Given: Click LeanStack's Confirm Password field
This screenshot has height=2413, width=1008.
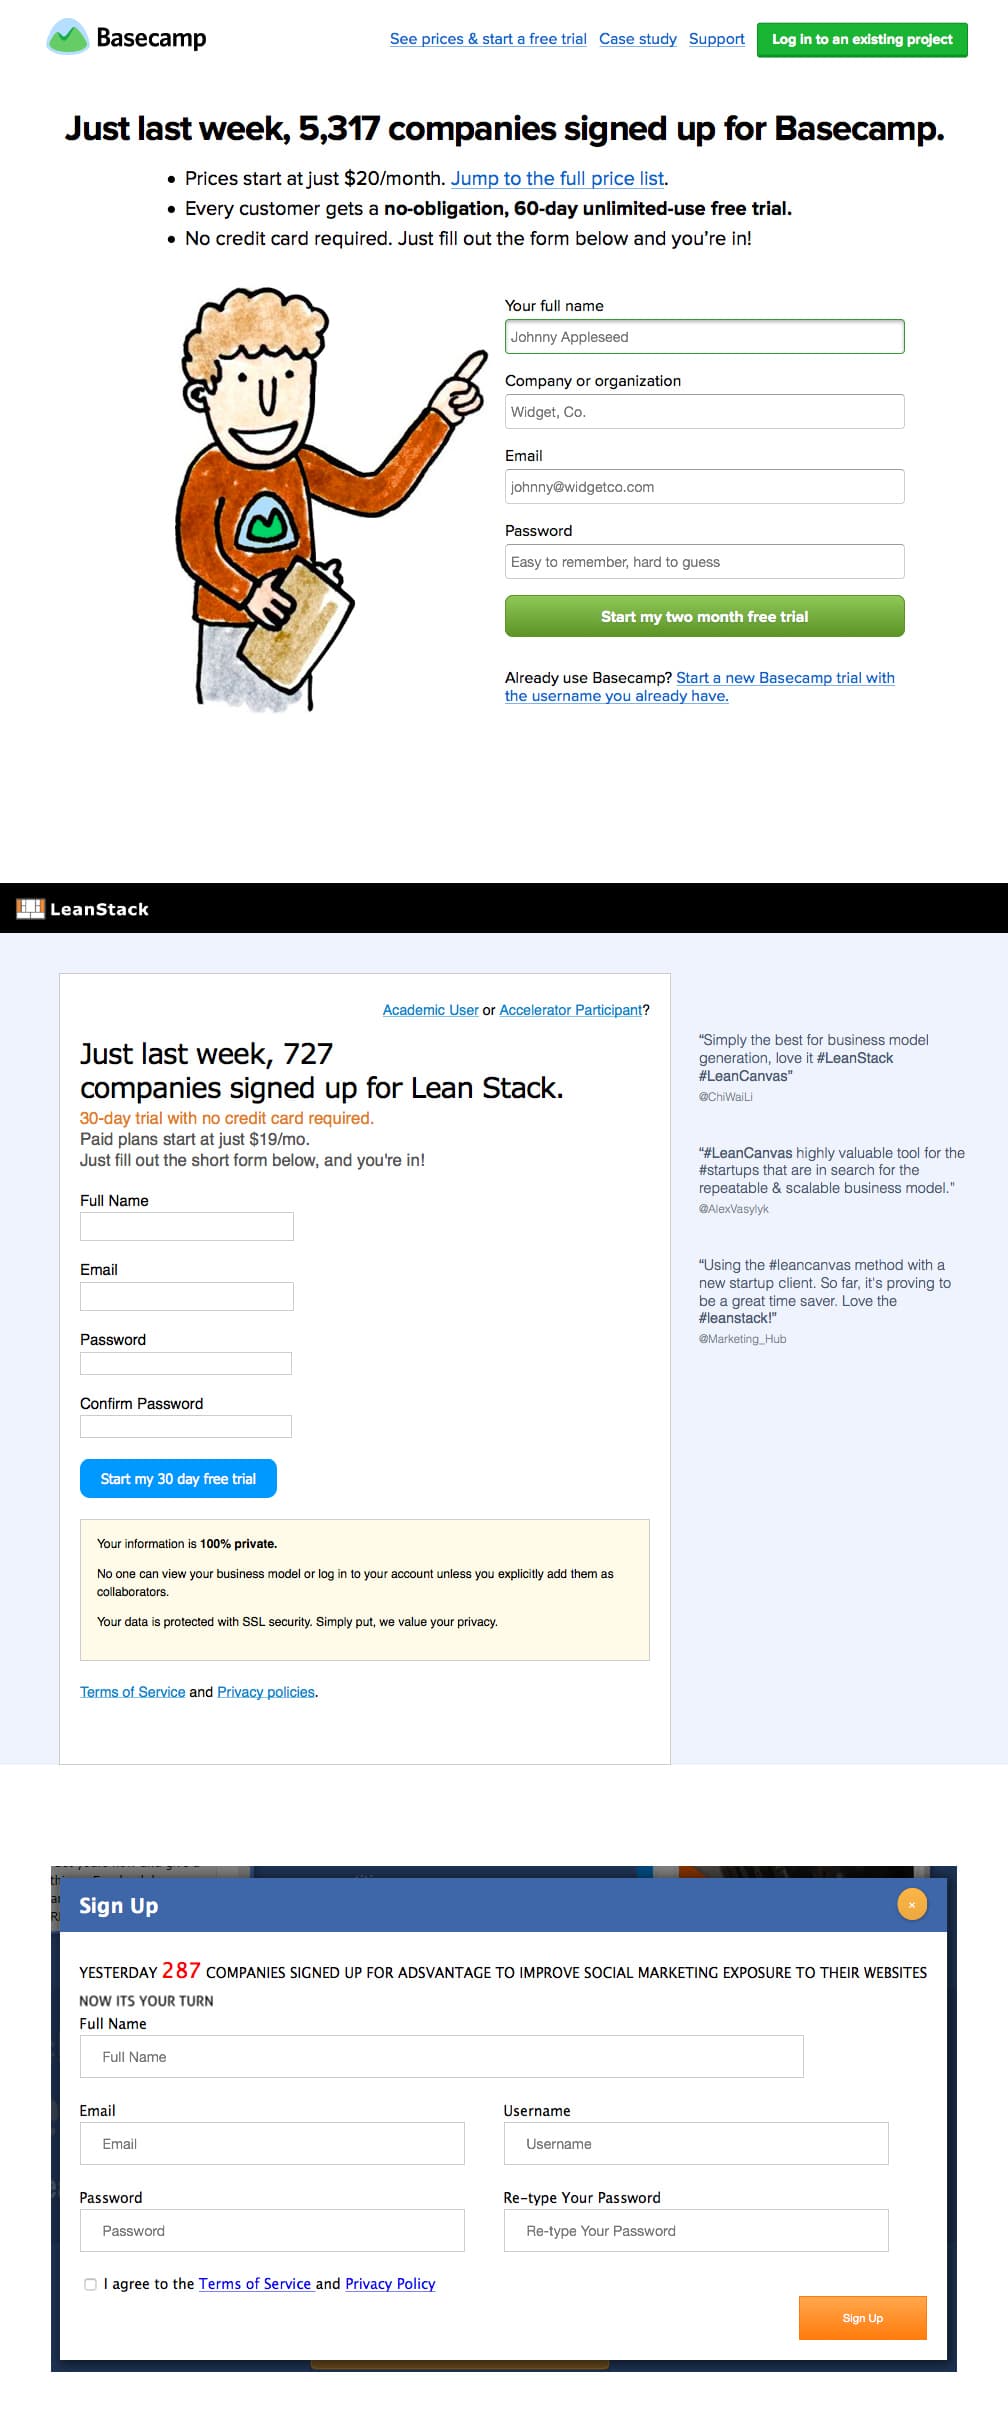Looking at the screenshot, I should (186, 1427).
